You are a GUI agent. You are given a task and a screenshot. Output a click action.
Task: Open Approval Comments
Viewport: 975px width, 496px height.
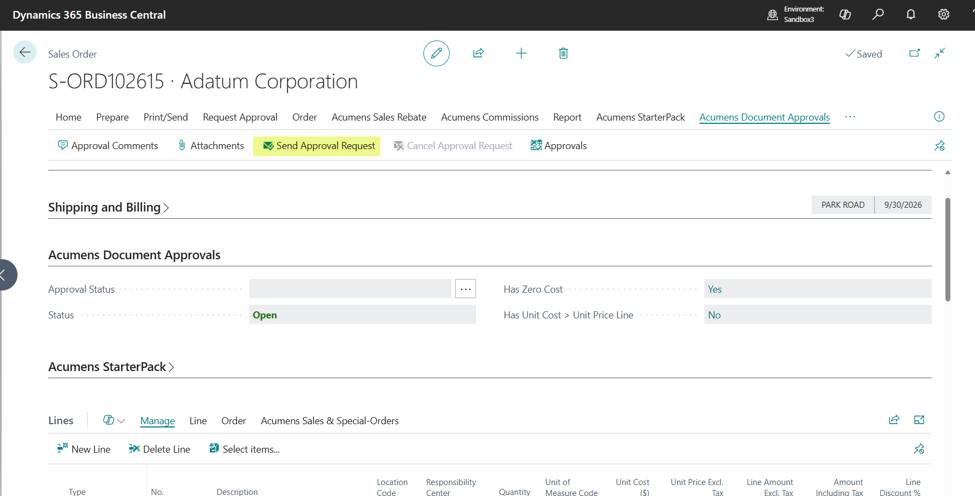coord(108,146)
